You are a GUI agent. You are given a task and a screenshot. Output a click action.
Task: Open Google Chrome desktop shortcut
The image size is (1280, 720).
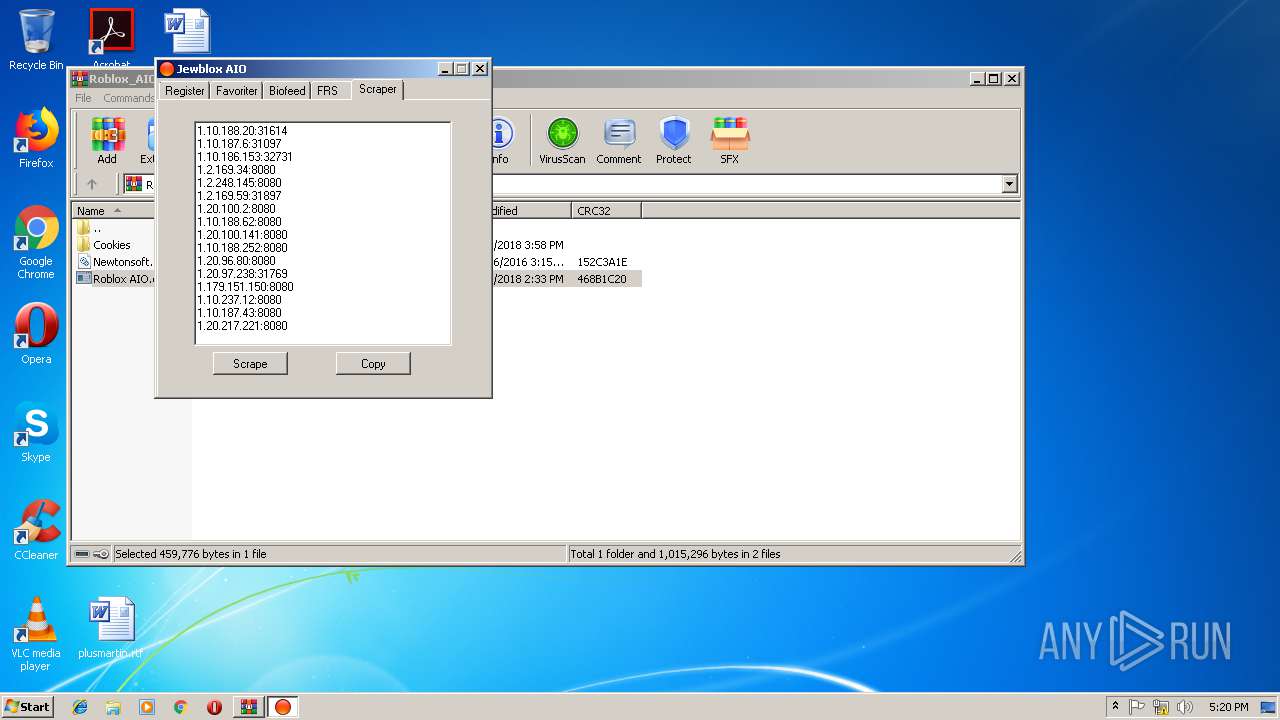[x=36, y=242]
